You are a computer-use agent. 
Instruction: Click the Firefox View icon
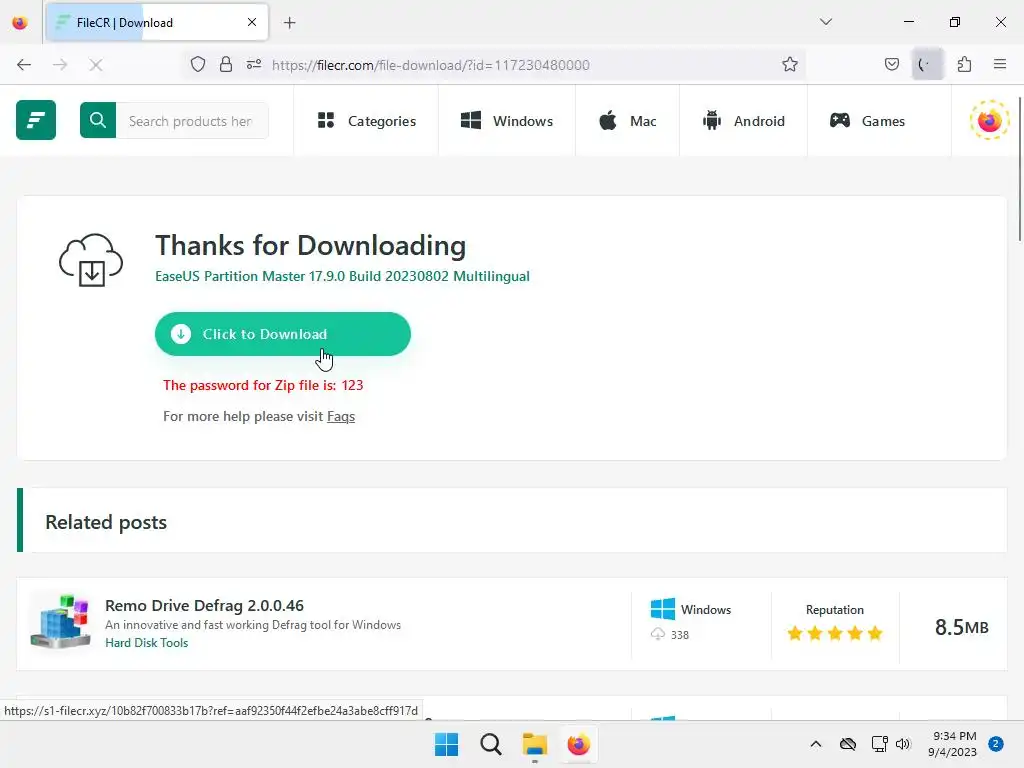pos(20,23)
